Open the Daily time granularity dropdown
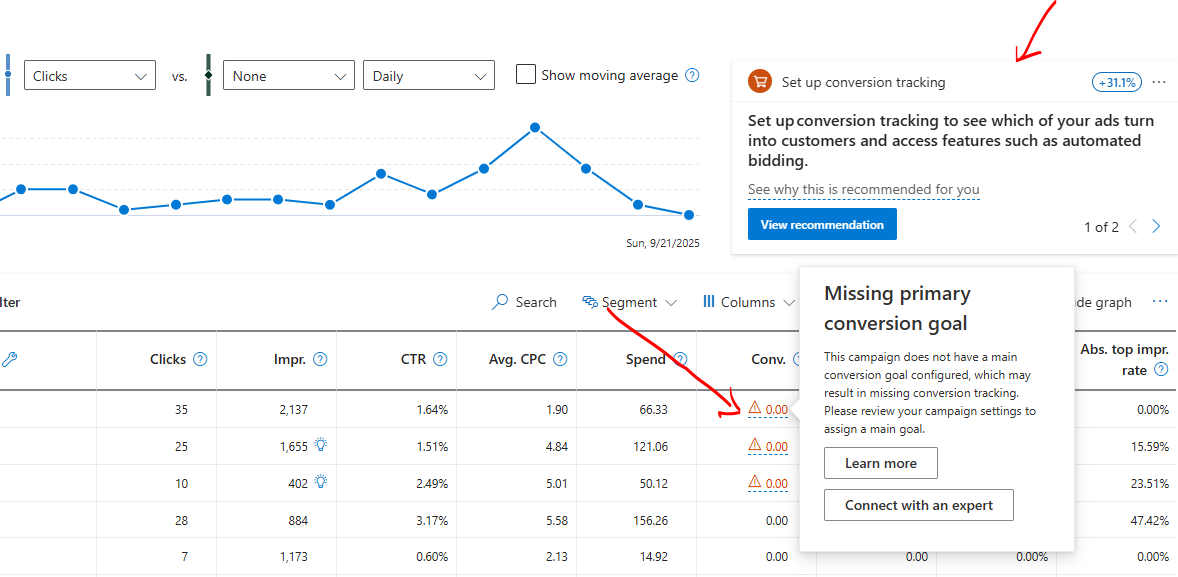Screen dimensions: 1178x577 [428, 75]
